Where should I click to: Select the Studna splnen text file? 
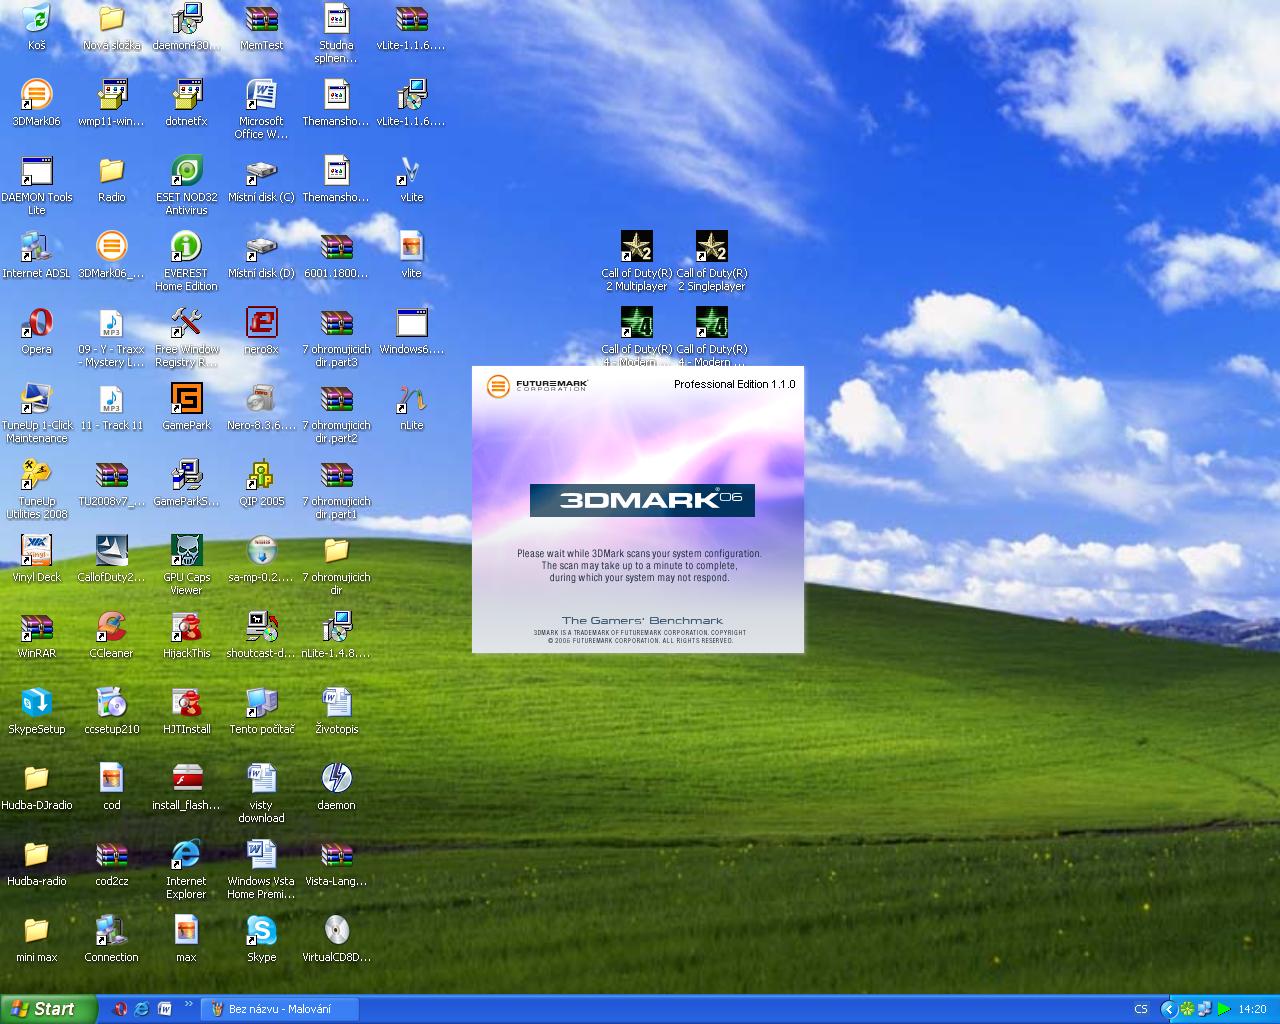(x=337, y=19)
